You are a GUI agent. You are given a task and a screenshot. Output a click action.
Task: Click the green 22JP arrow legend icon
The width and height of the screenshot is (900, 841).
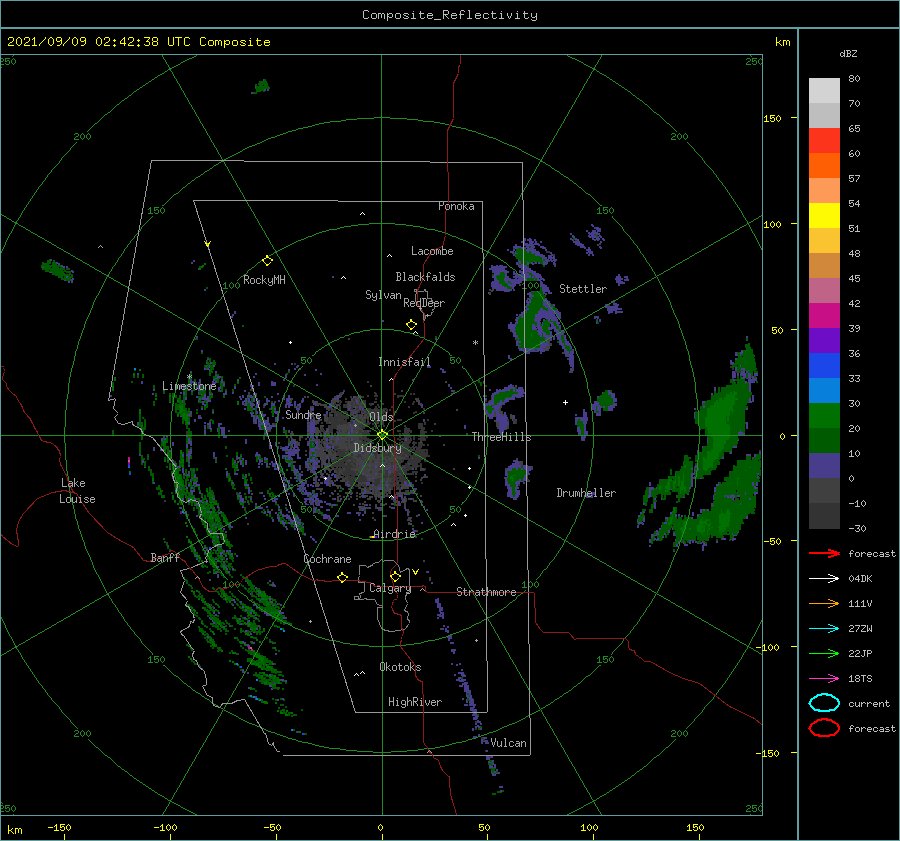coord(824,653)
